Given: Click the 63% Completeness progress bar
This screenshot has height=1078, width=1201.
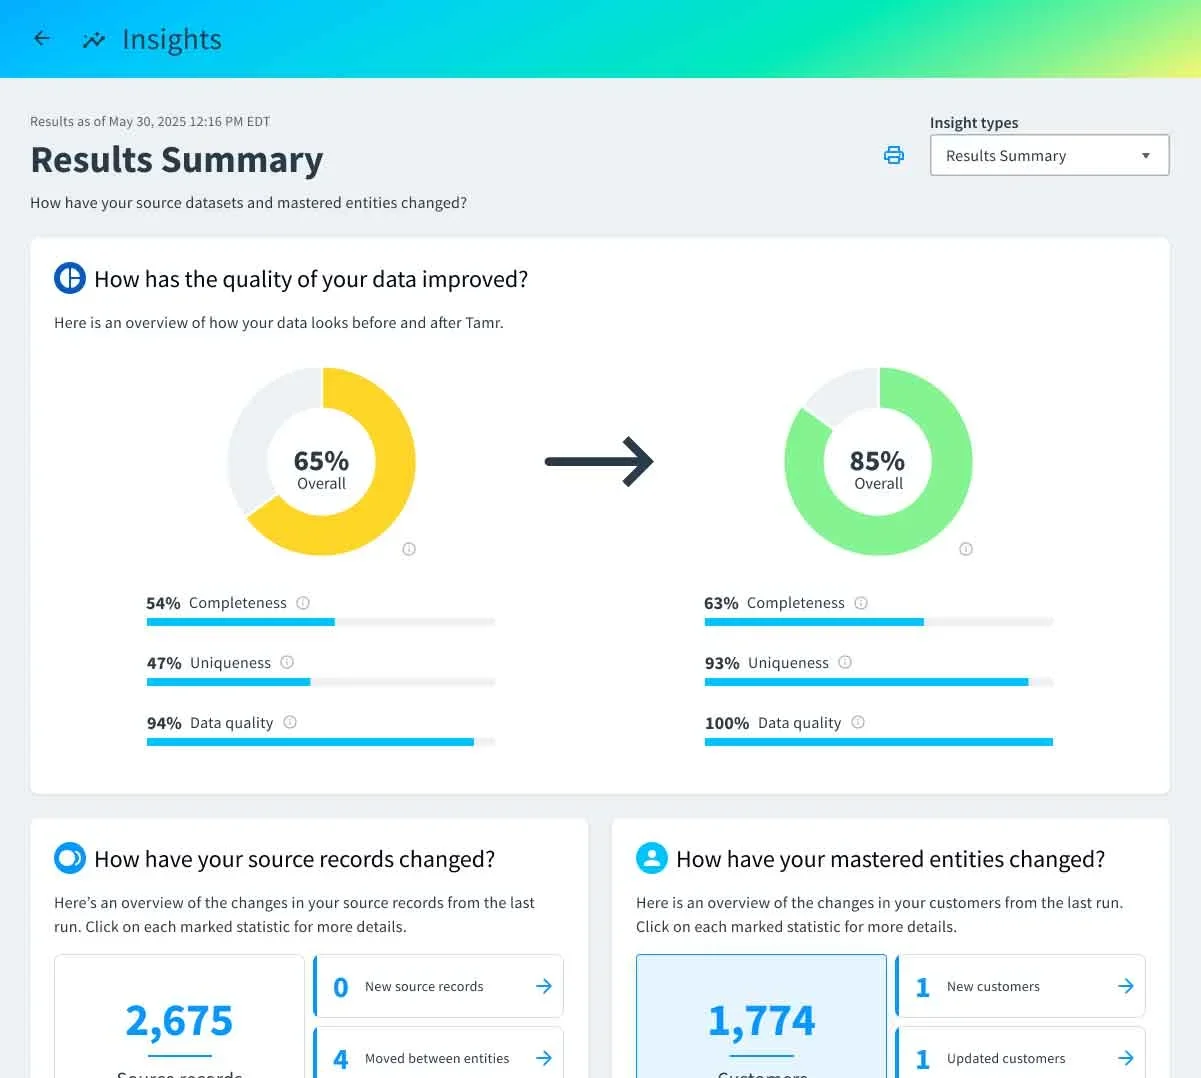Looking at the screenshot, I should tap(879, 622).
